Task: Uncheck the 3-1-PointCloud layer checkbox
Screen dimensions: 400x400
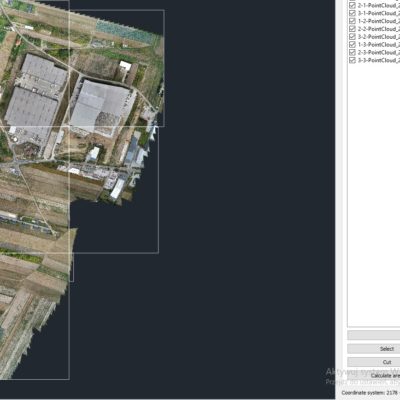Action: (x=352, y=13)
